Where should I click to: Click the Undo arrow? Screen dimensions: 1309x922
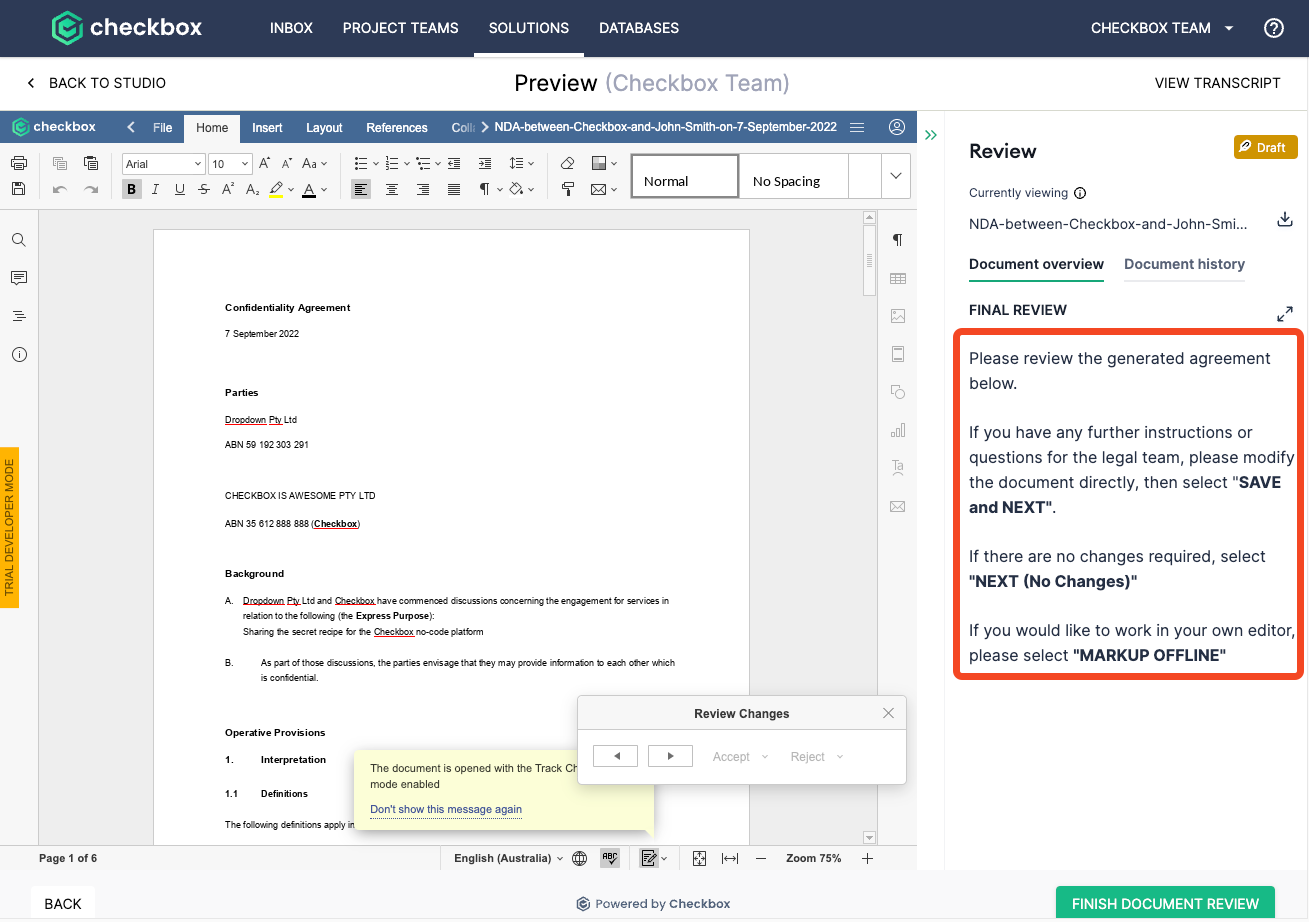[x=60, y=189]
